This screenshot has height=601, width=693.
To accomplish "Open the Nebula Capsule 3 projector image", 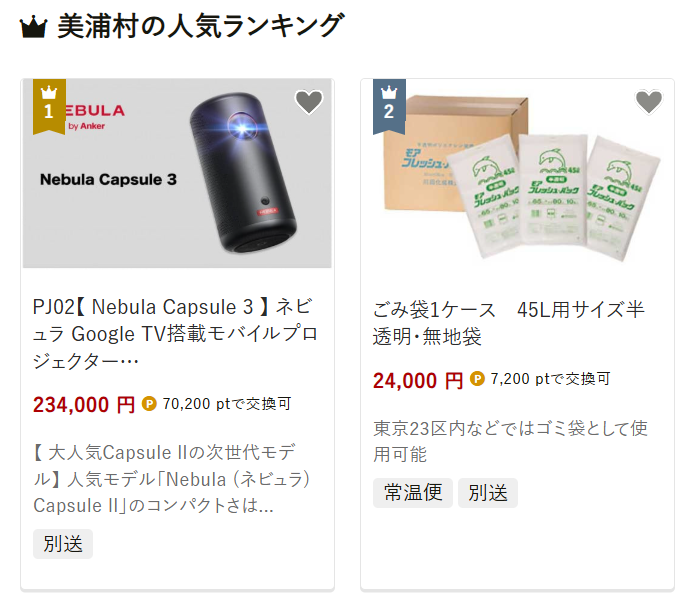I will (177, 173).
